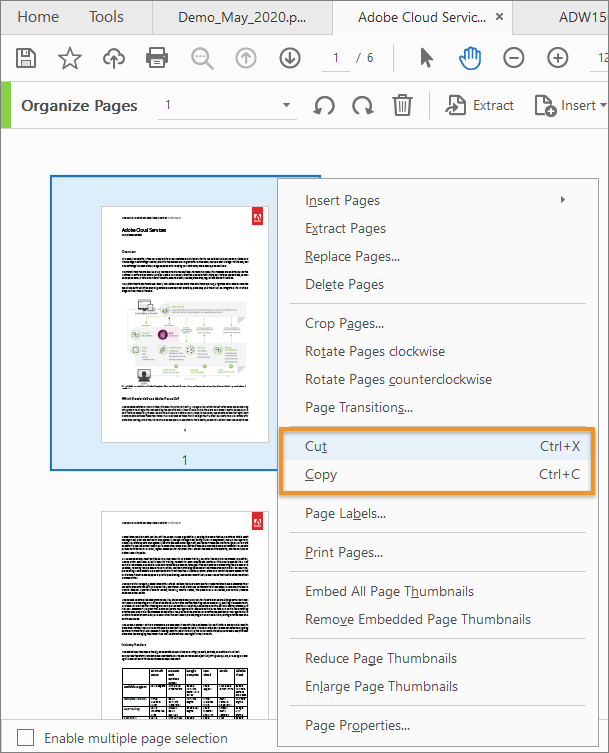
Task: Select Rotate Pages counterclockwise menu item
Action: (x=438, y=379)
